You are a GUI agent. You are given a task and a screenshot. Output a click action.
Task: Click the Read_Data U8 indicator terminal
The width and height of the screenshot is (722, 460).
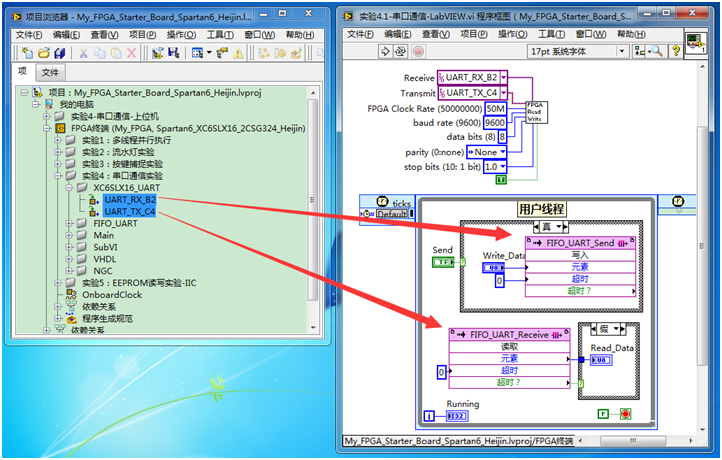tap(601, 360)
